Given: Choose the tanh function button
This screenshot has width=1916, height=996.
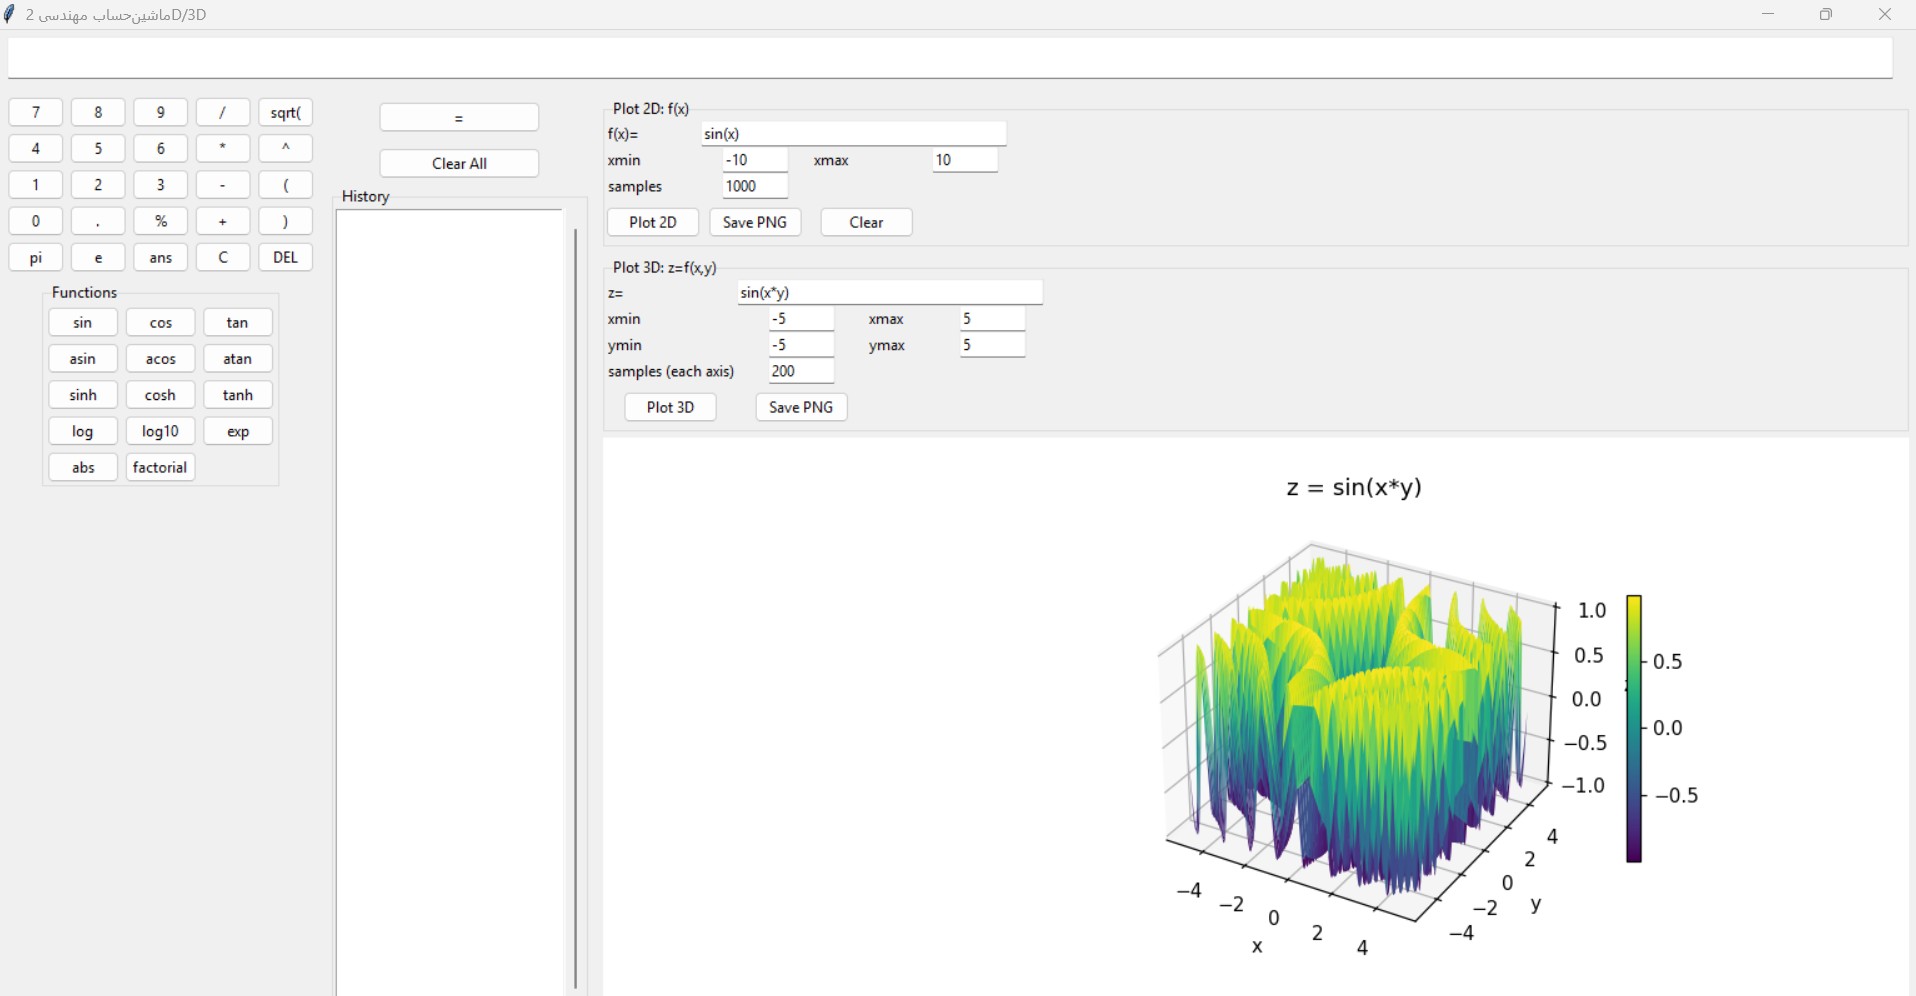Looking at the screenshot, I should tap(238, 395).
